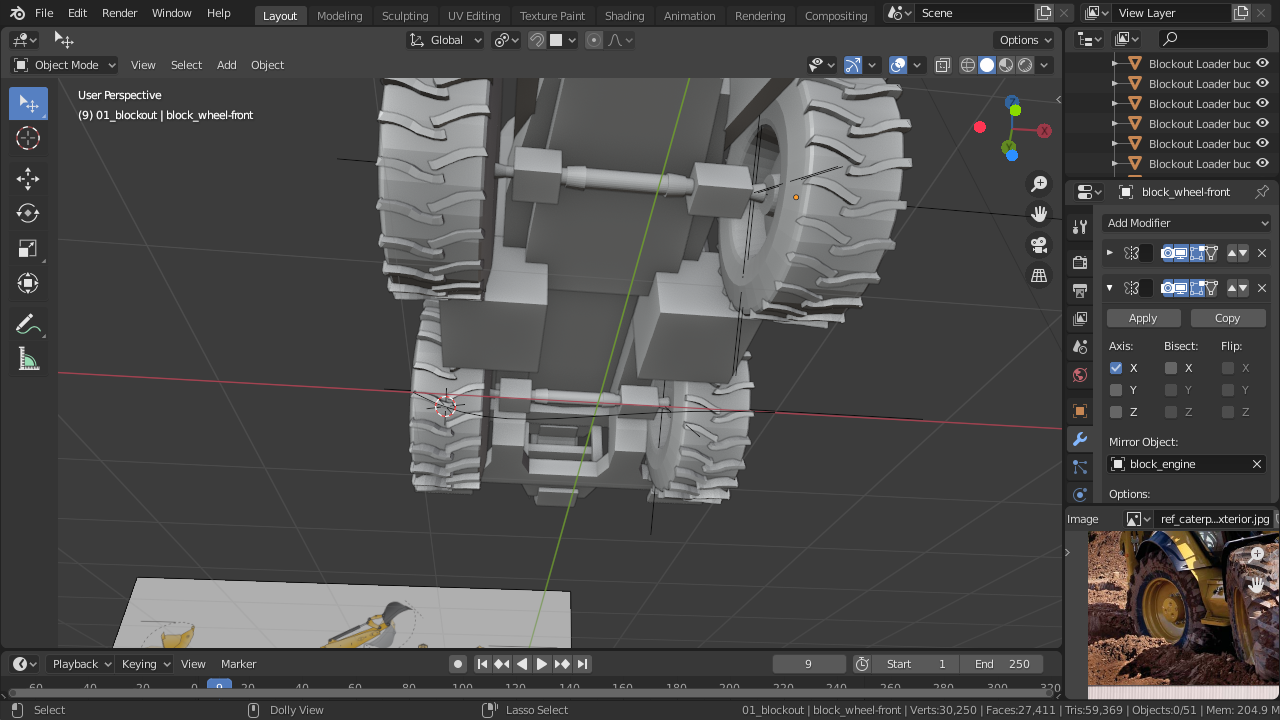Click the Scene name field
The width and height of the screenshot is (1280, 720).
(x=974, y=13)
